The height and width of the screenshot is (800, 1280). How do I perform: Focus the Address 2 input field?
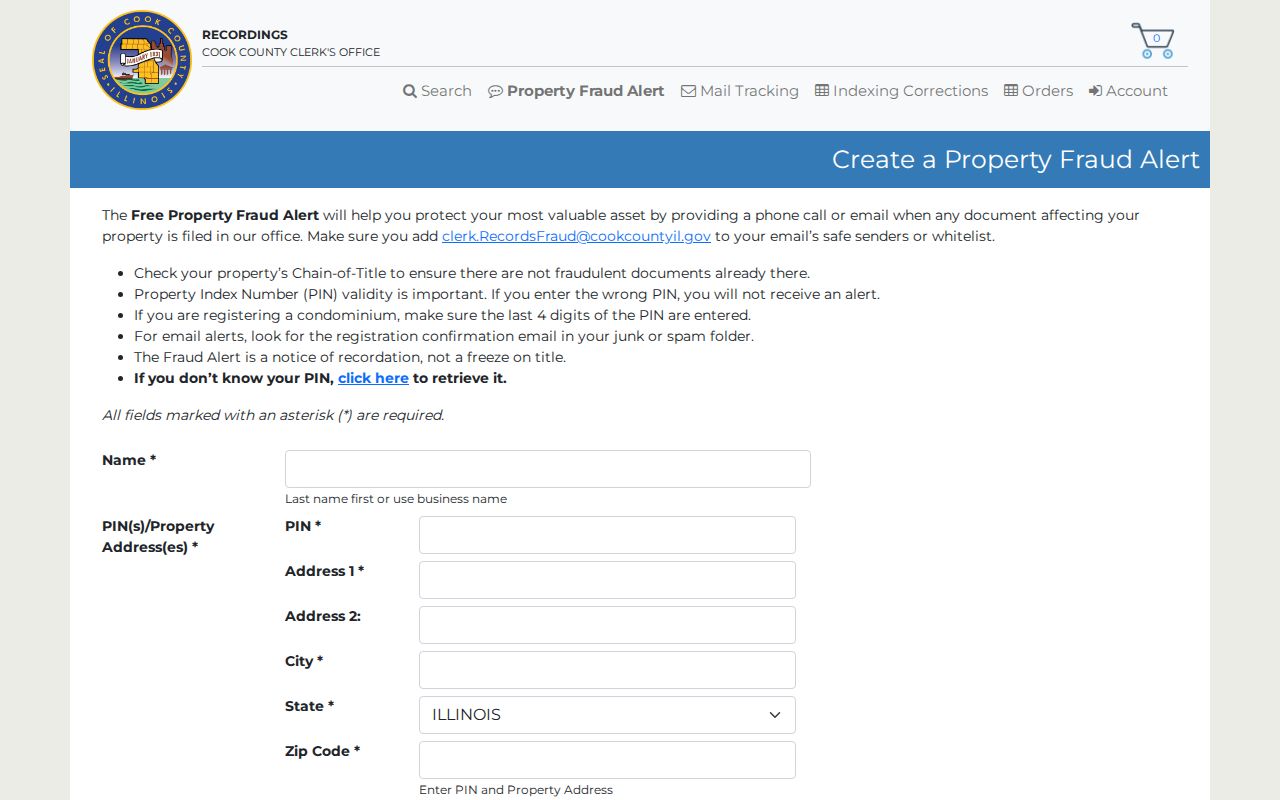pyautogui.click(x=607, y=625)
